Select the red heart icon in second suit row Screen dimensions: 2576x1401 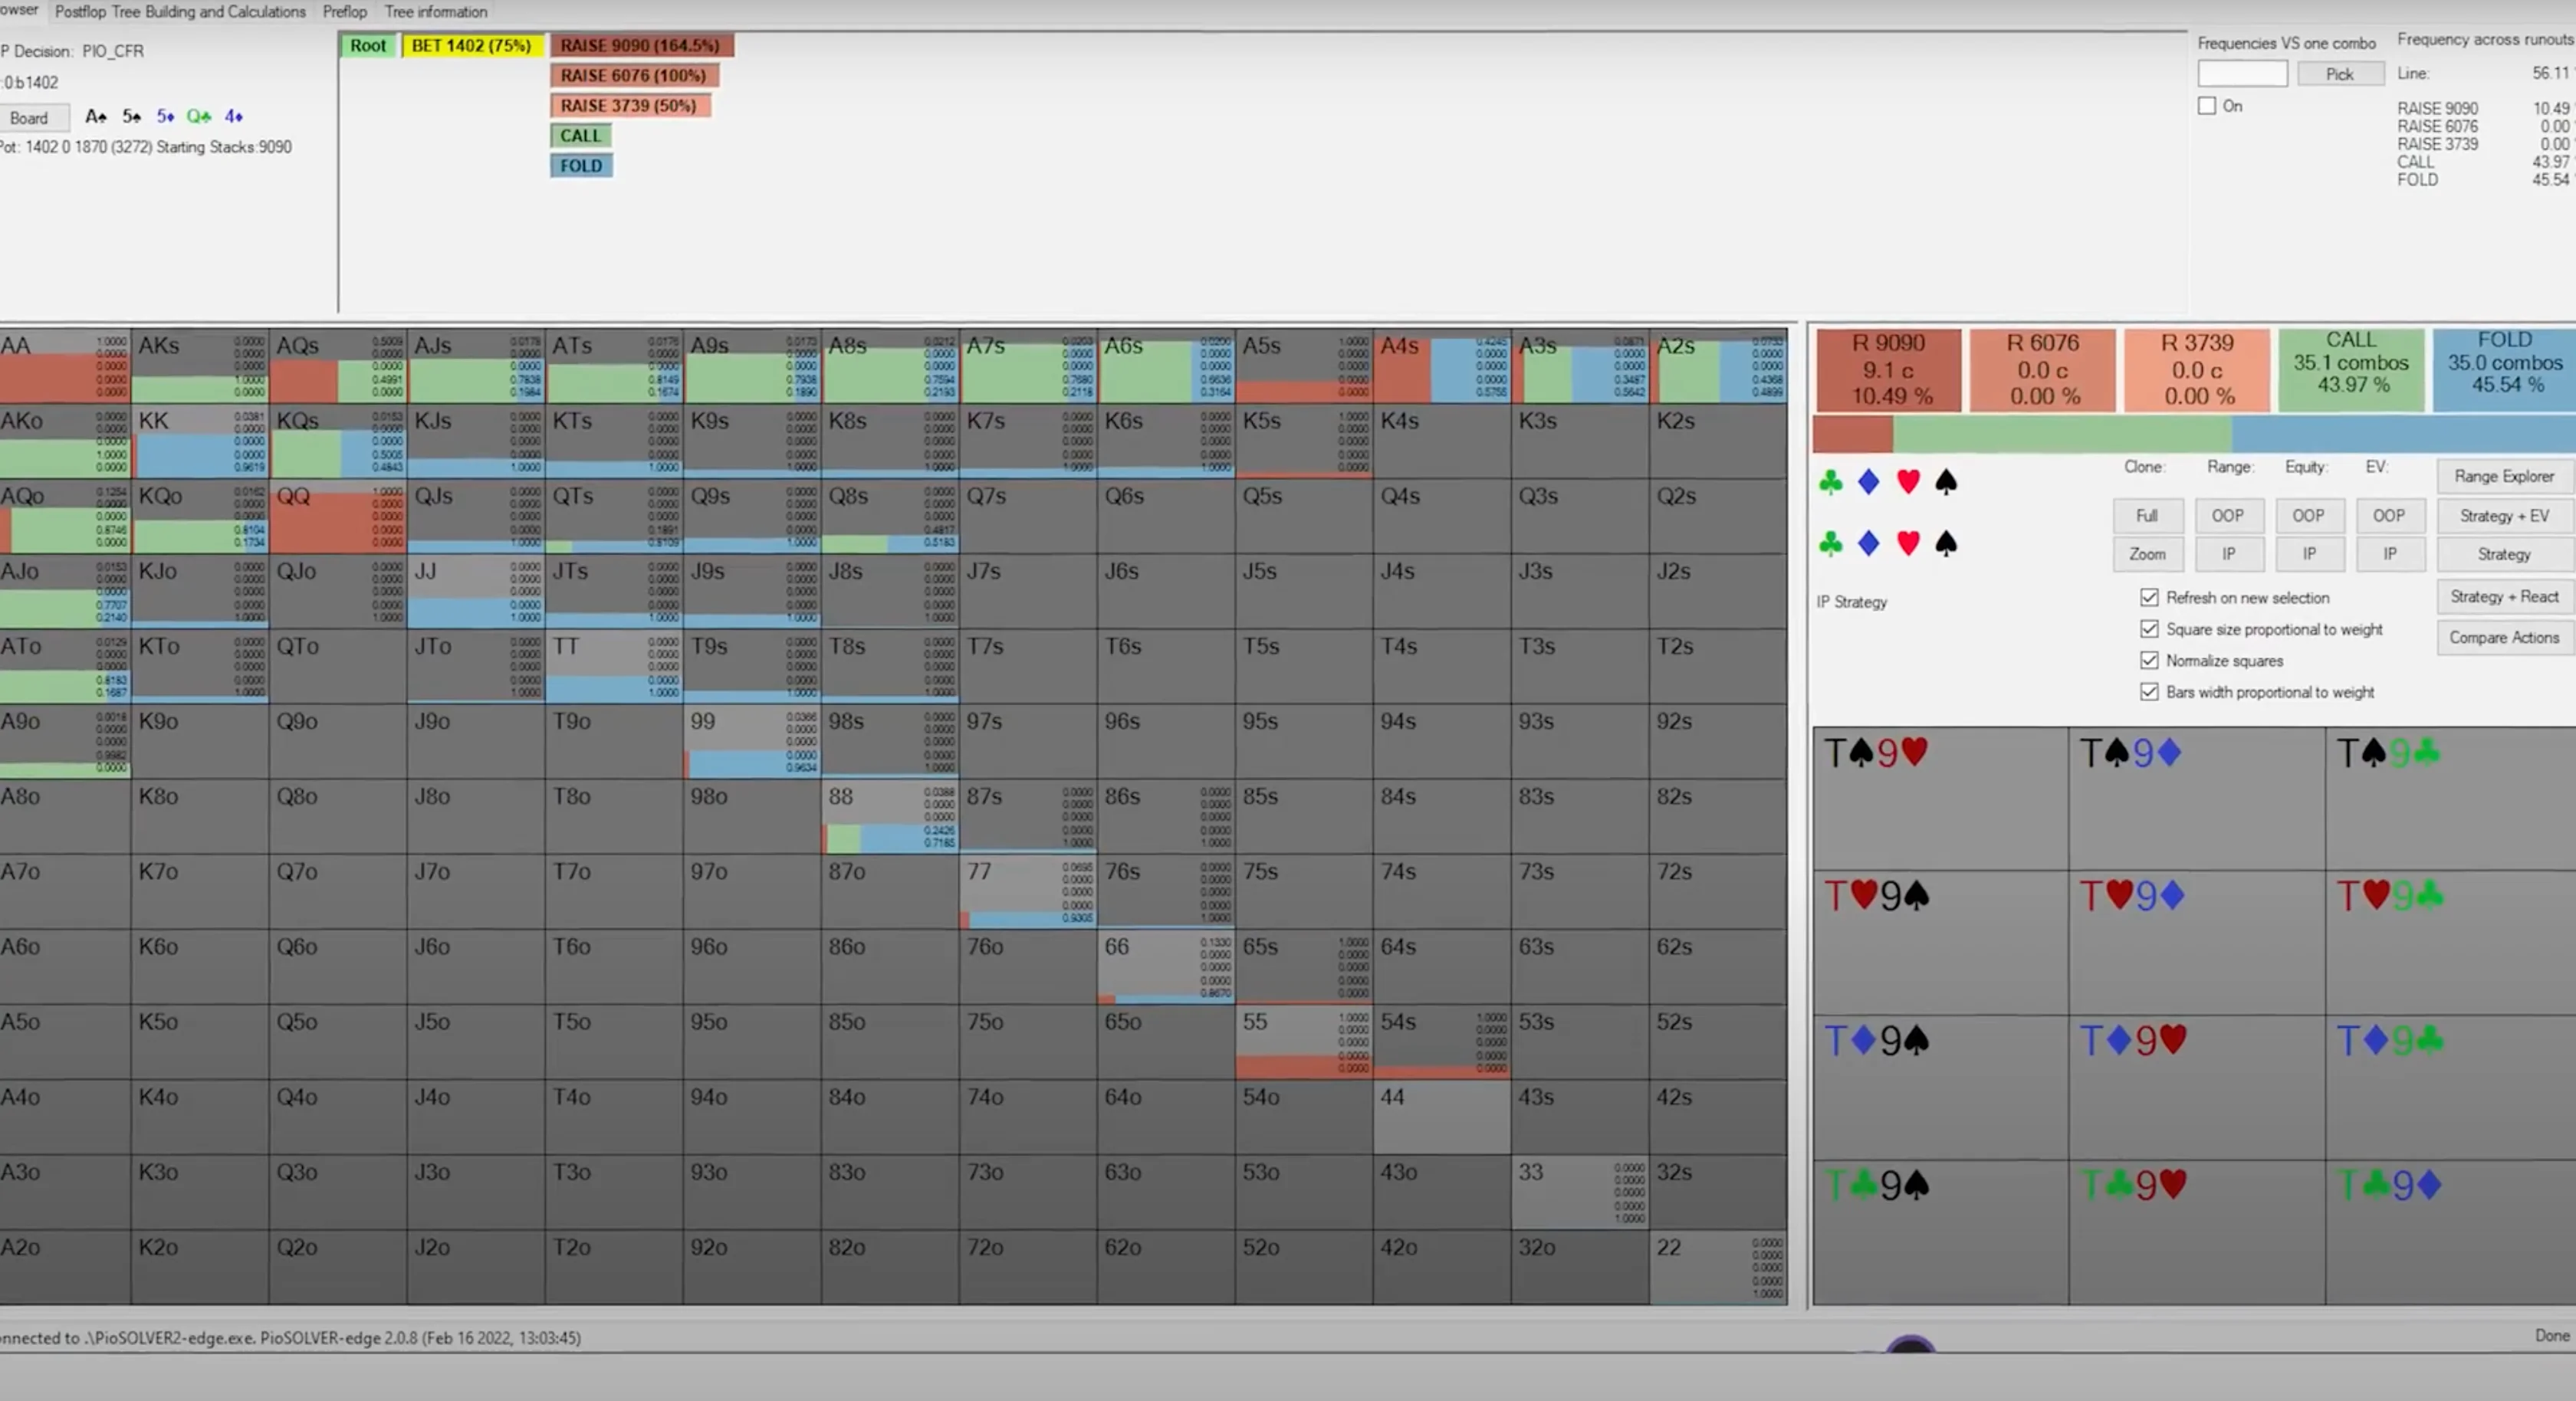pyautogui.click(x=1908, y=544)
